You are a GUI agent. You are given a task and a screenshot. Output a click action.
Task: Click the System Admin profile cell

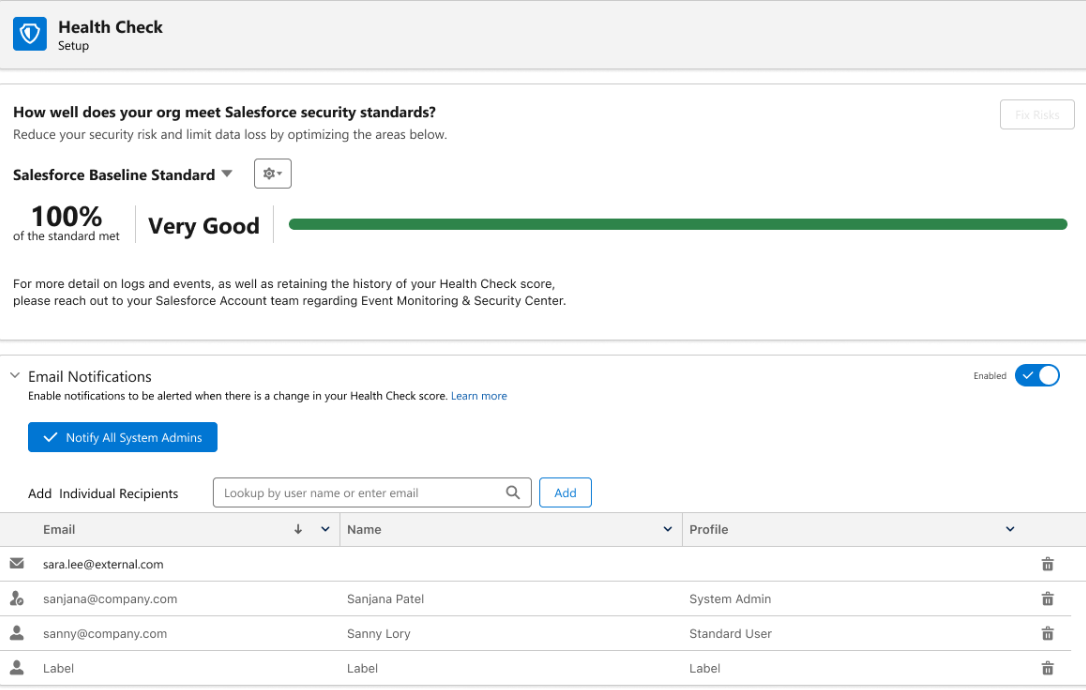pos(730,599)
